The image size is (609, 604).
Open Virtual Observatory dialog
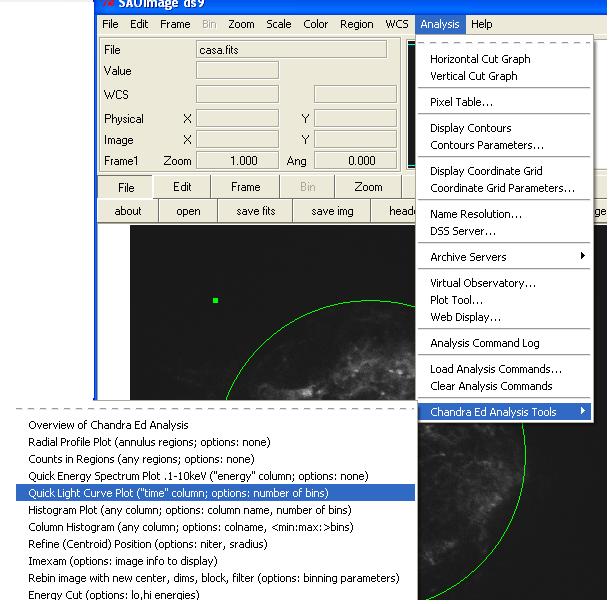(x=504, y=283)
